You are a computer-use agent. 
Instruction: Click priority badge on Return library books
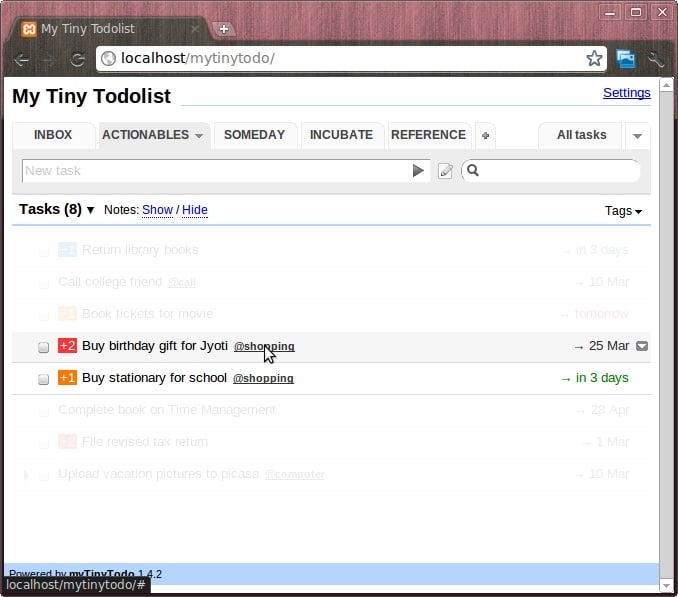[x=67, y=250]
